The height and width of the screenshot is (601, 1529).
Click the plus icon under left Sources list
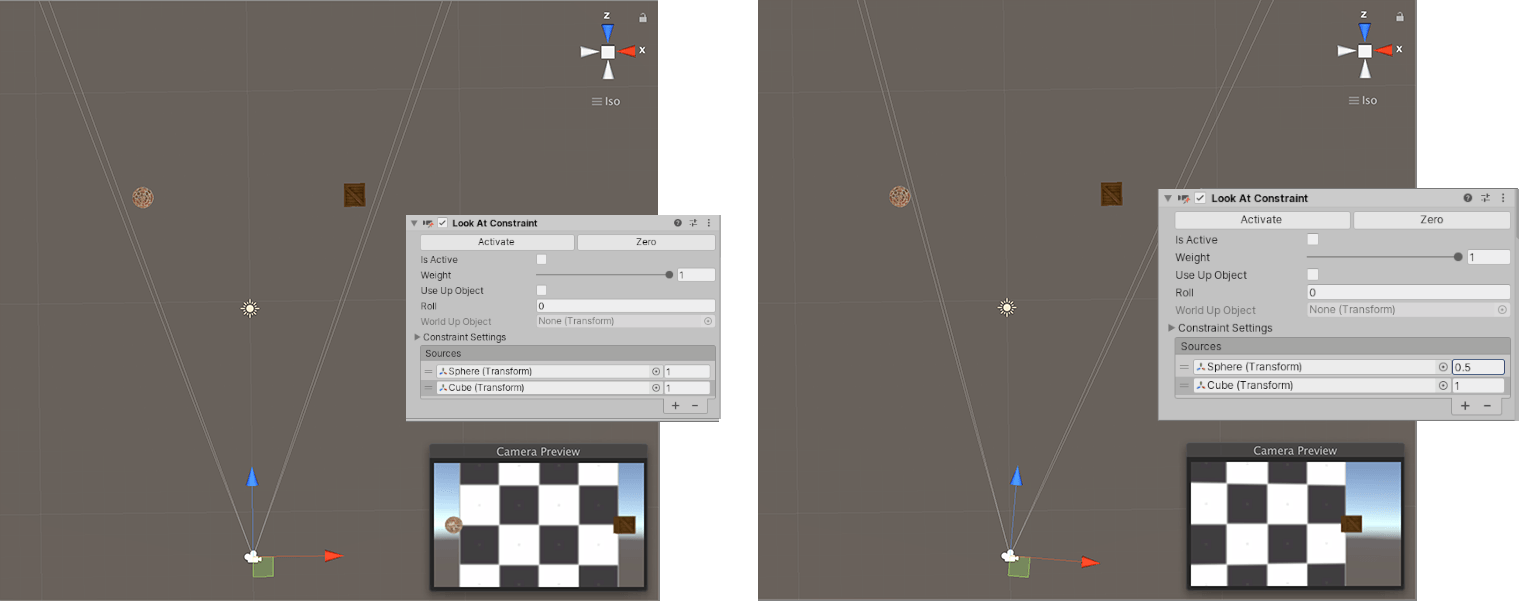[x=675, y=405]
